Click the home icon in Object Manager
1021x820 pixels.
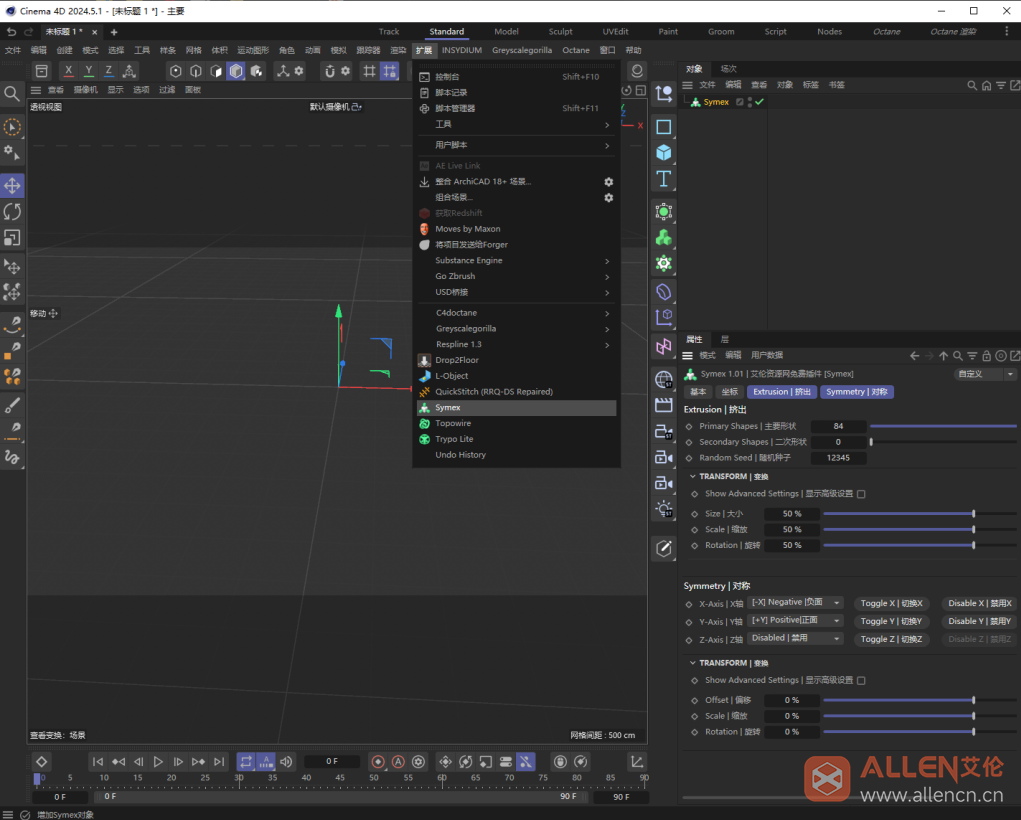tap(986, 85)
